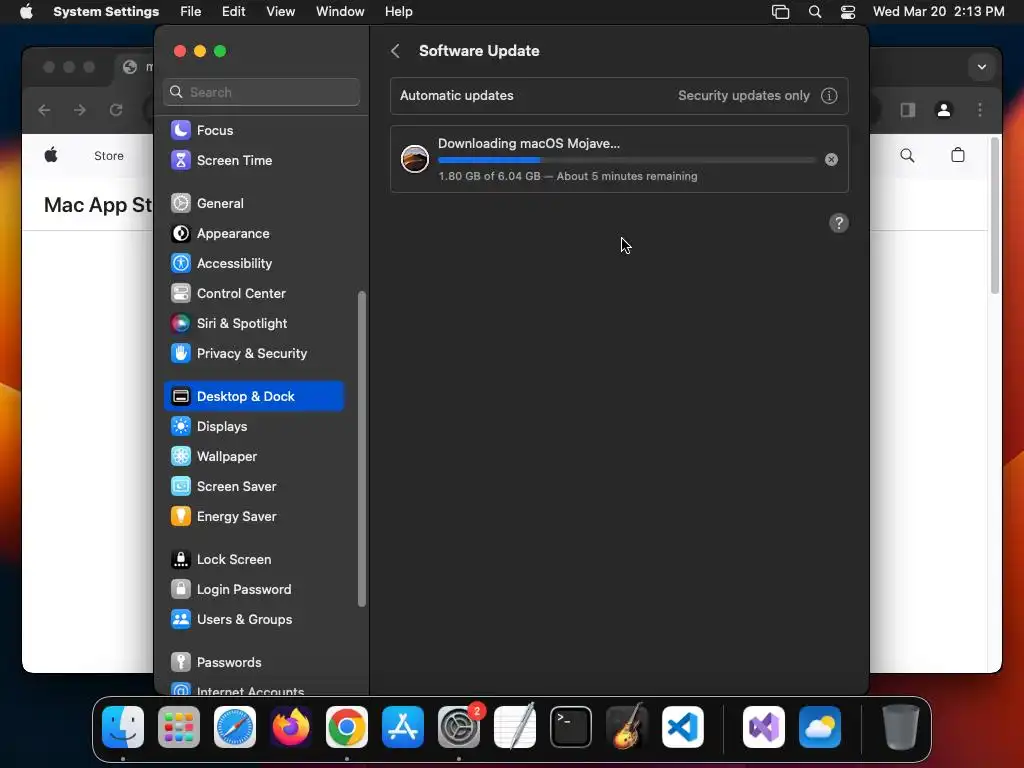This screenshot has height=768, width=1024.
Task: Click the Automatic updates row
Action: [x=619, y=96]
